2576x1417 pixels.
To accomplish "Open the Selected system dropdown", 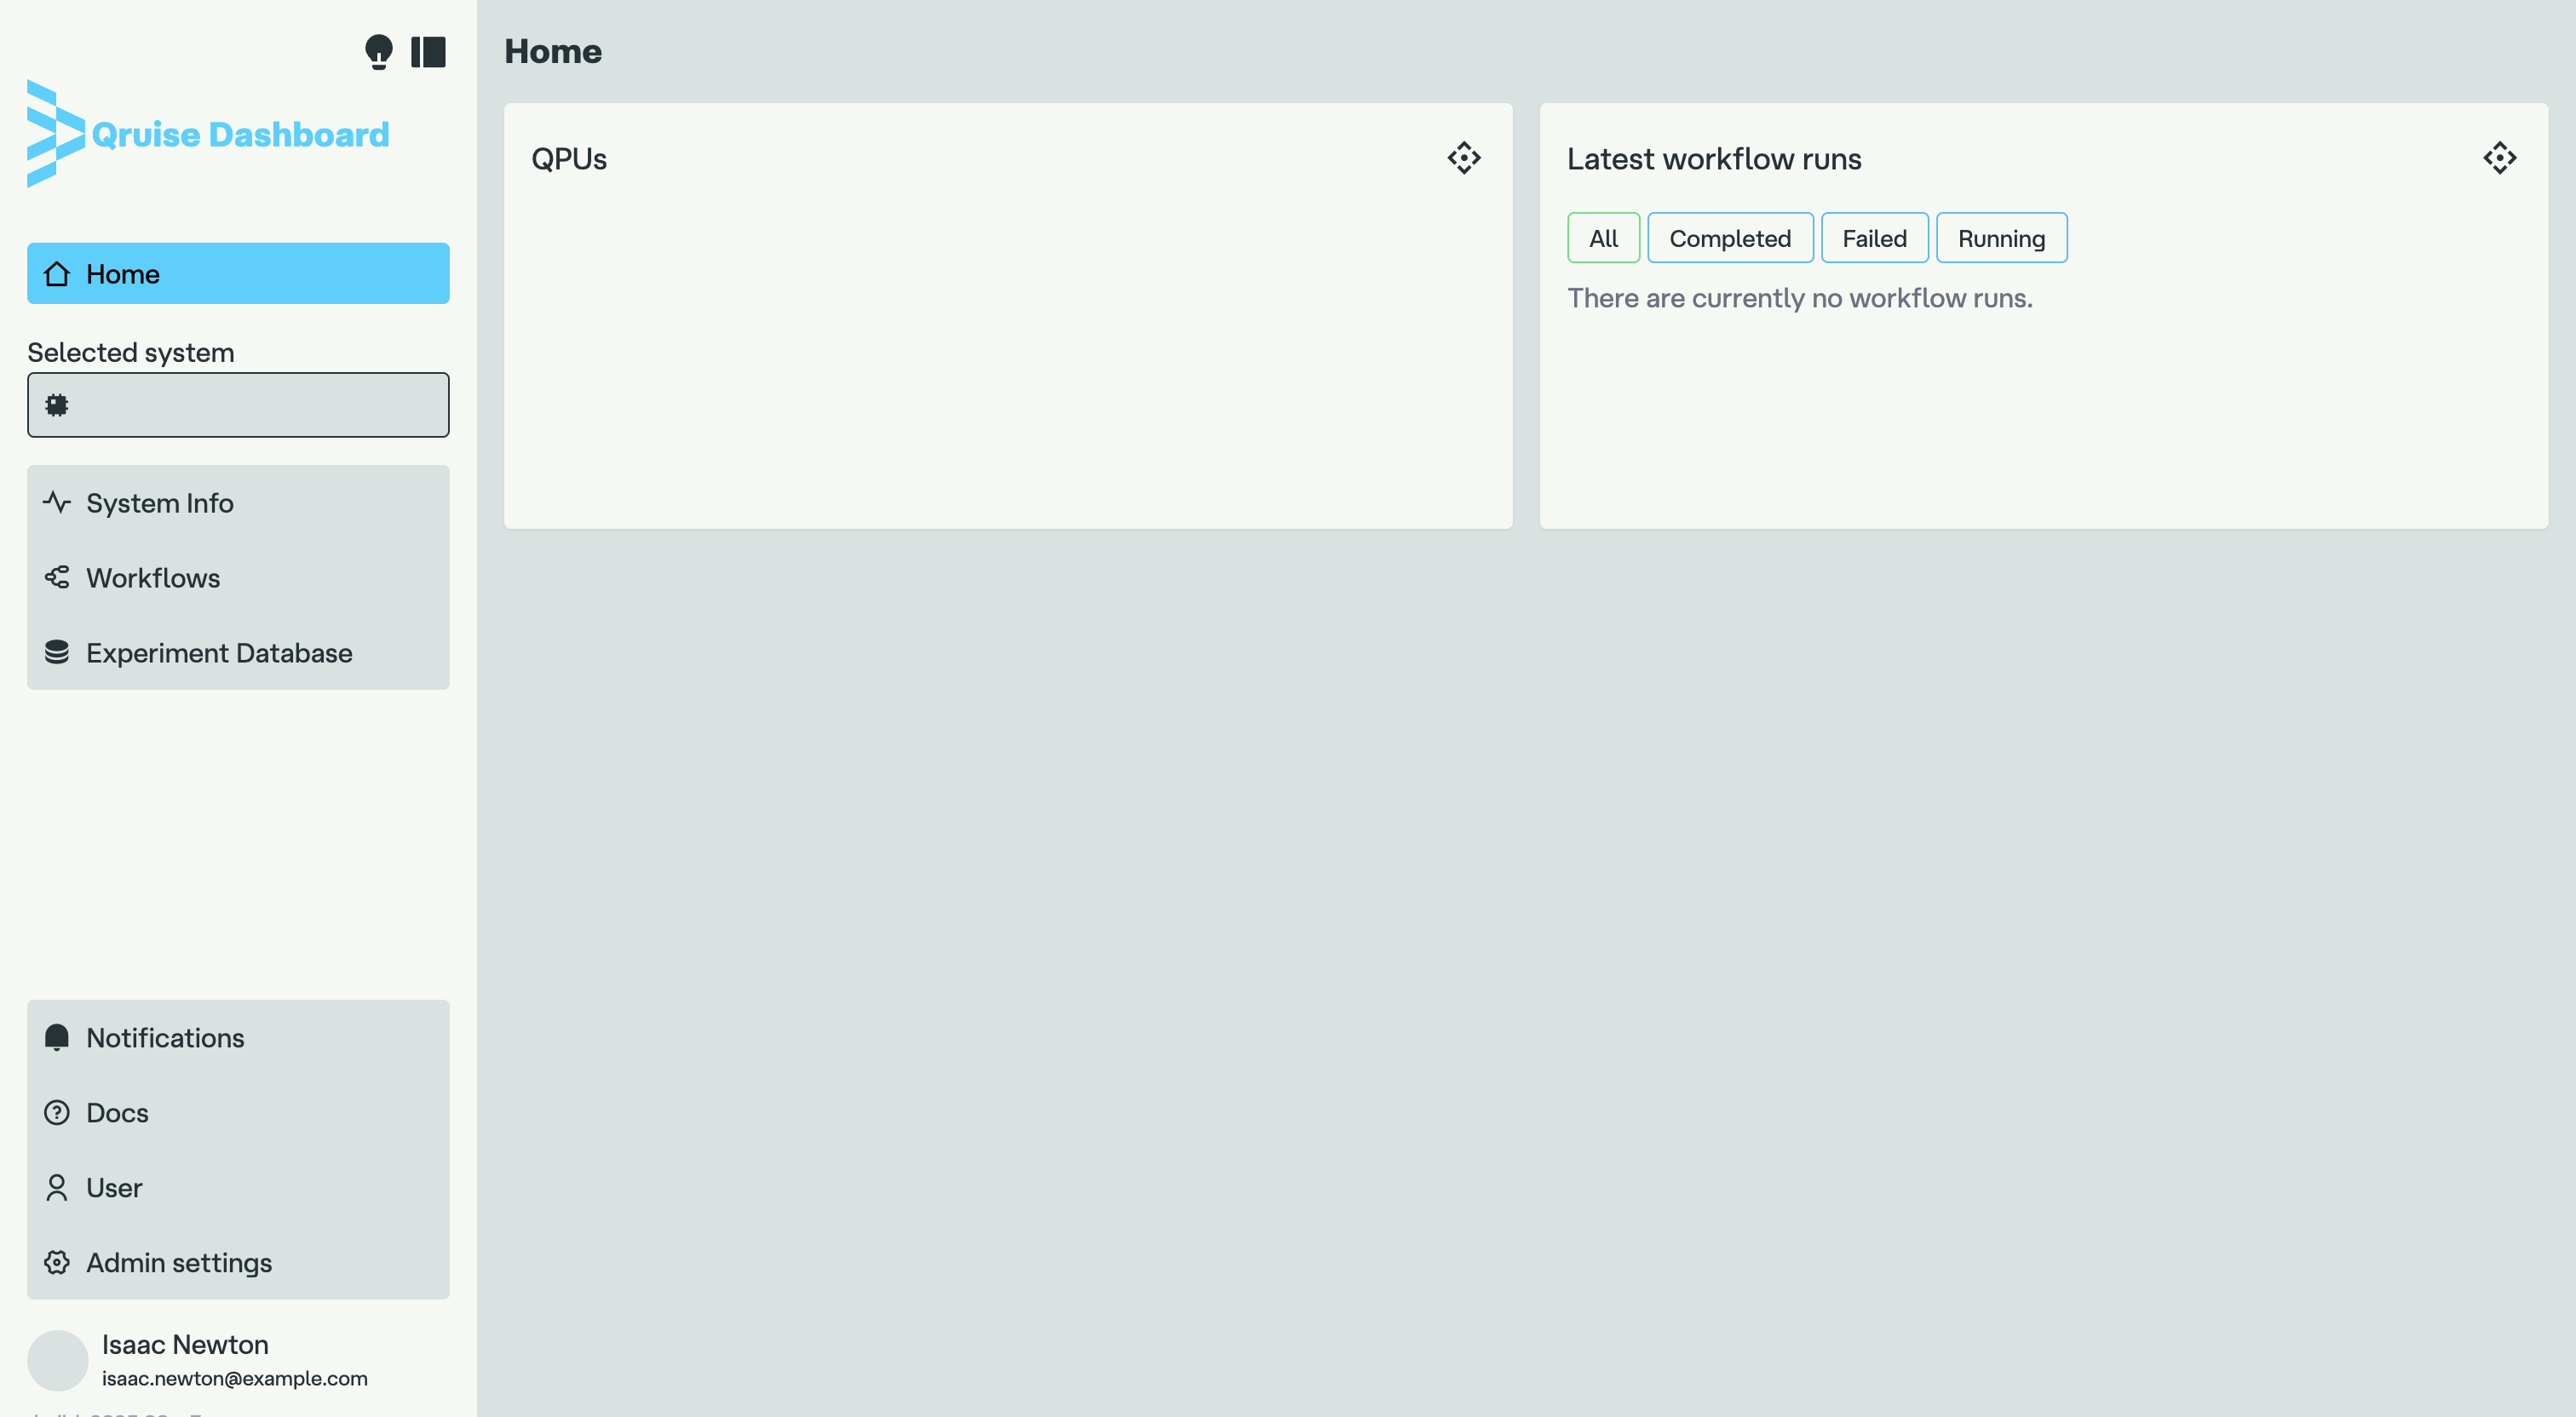I will click(x=238, y=405).
